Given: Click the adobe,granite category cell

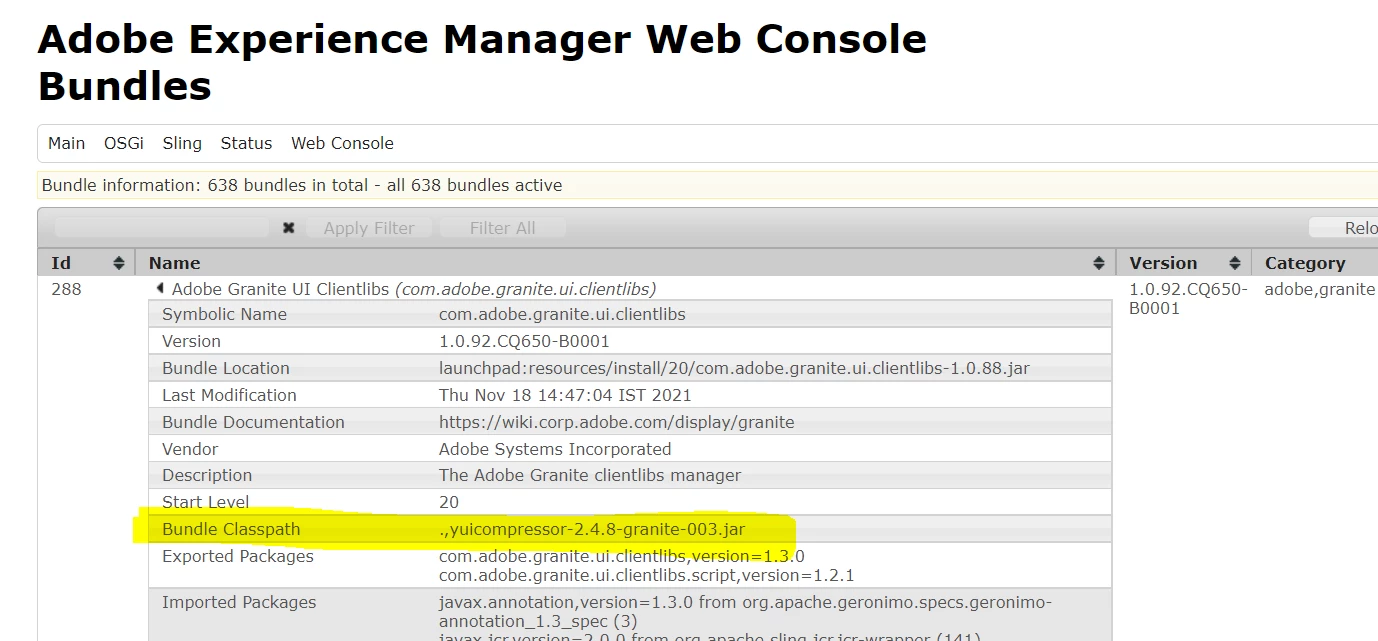Looking at the screenshot, I should (x=1320, y=289).
